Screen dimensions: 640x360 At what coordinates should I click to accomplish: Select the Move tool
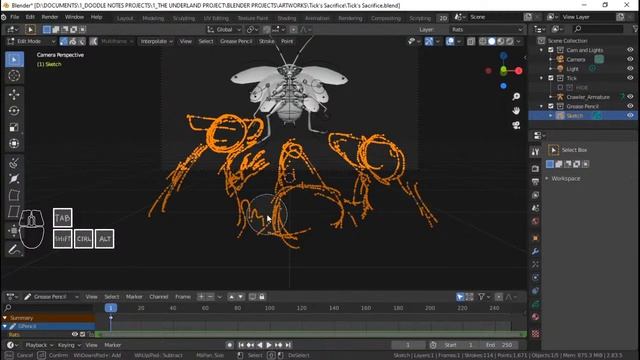tap(14, 94)
